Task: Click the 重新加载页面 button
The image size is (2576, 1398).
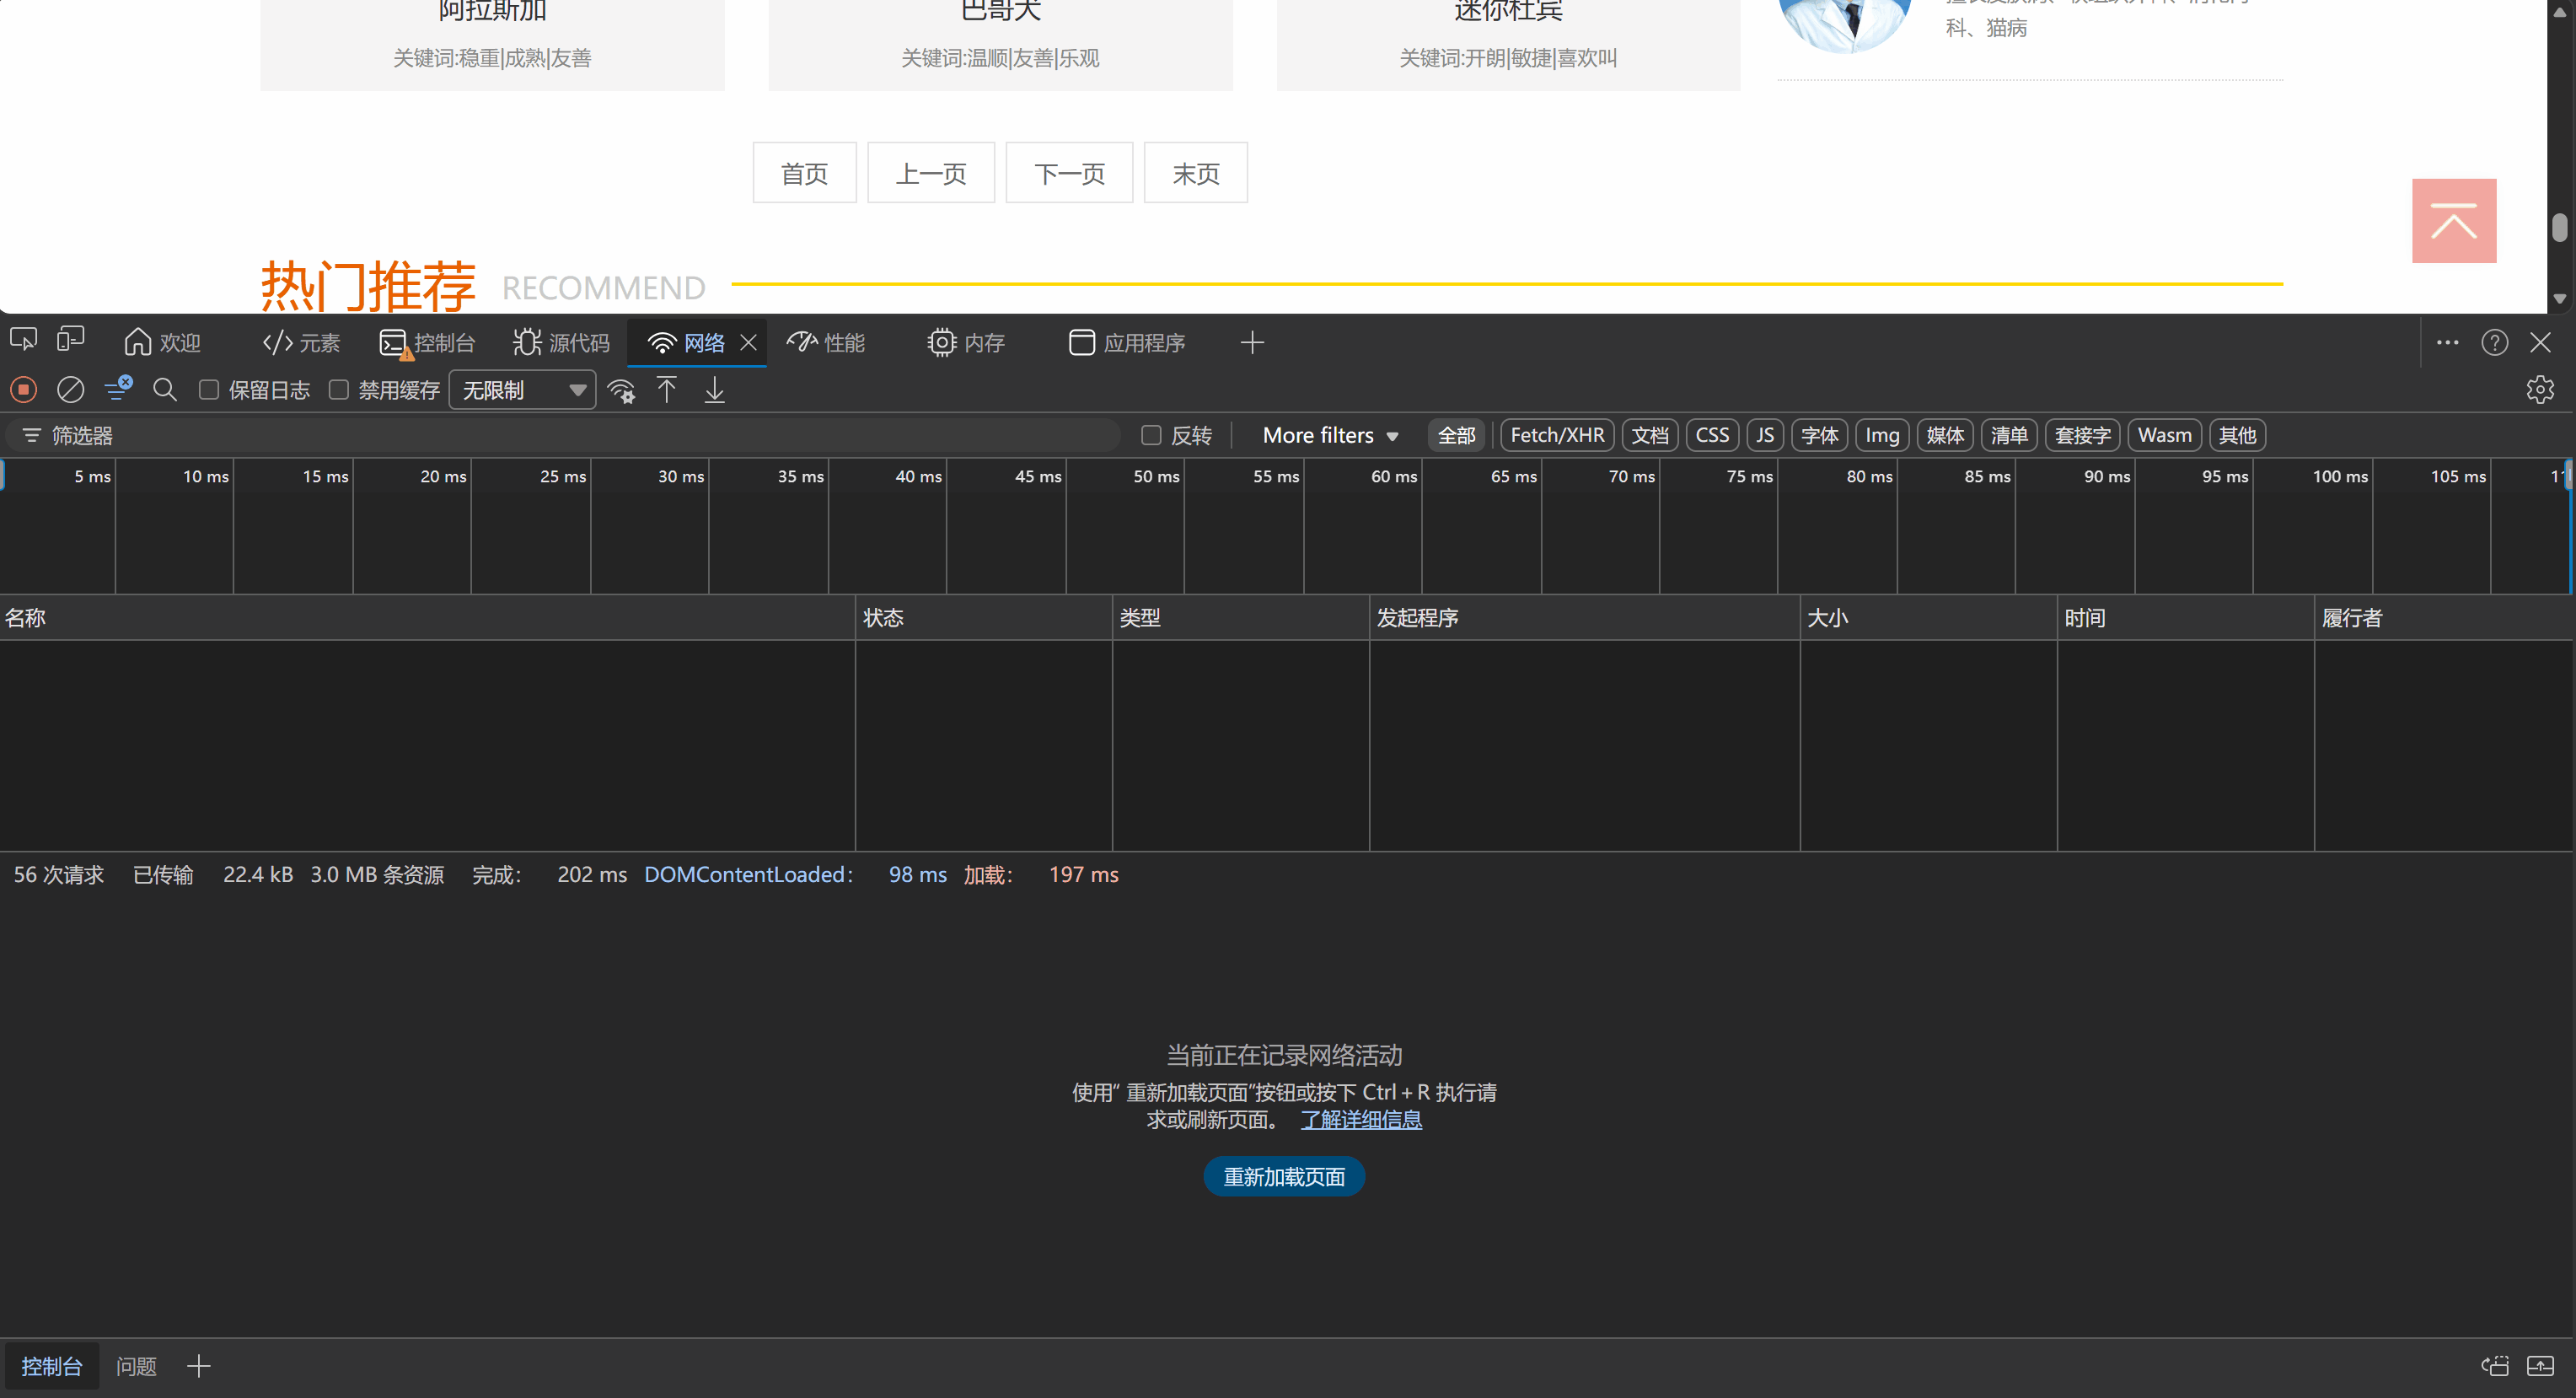Action: pos(1283,1176)
